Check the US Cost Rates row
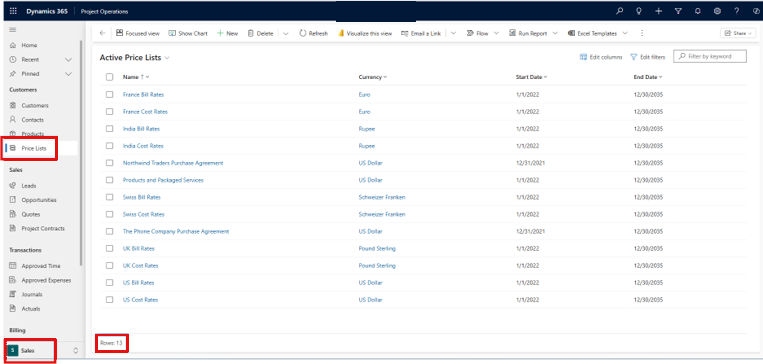The height and width of the screenshot is (364, 763). coord(109,300)
